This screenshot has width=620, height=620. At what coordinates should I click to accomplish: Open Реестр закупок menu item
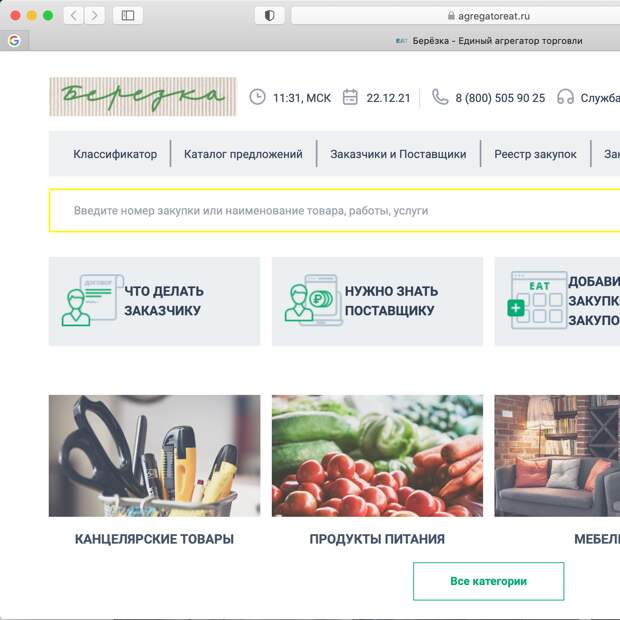pyautogui.click(x=535, y=154)
